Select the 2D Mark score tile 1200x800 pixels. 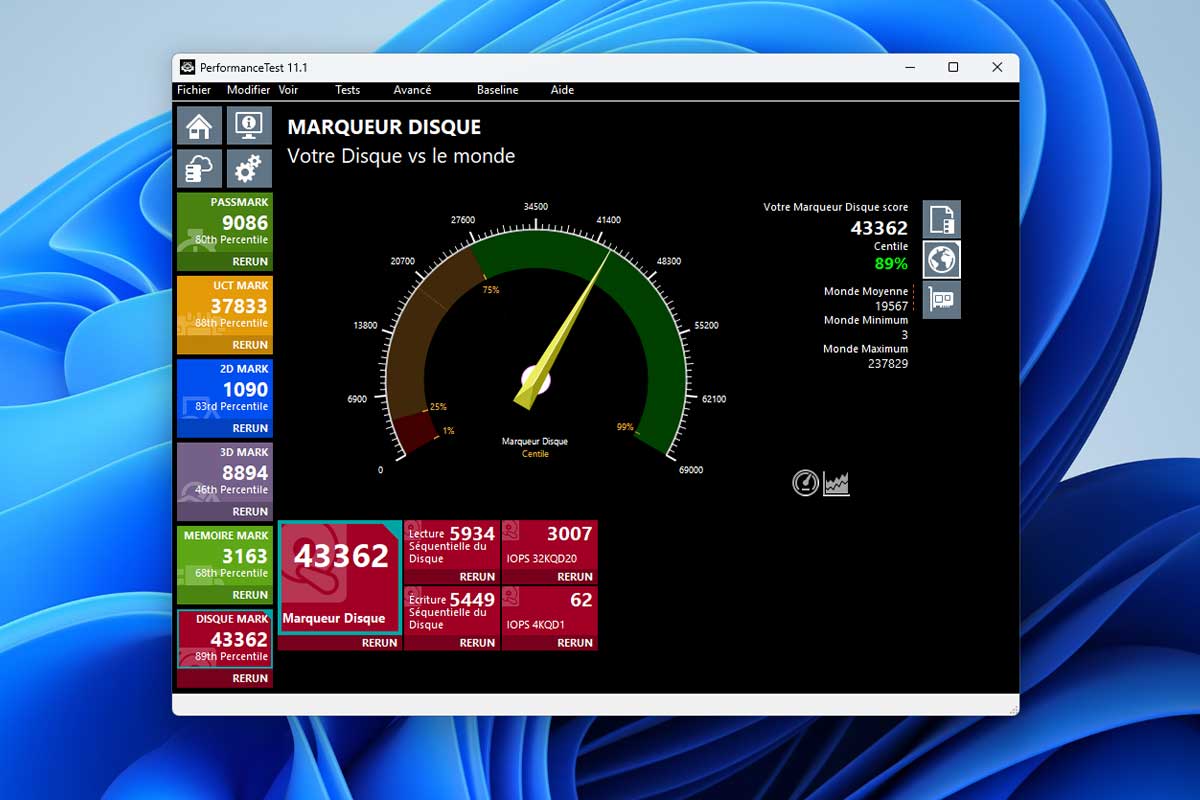pos(224,390)
